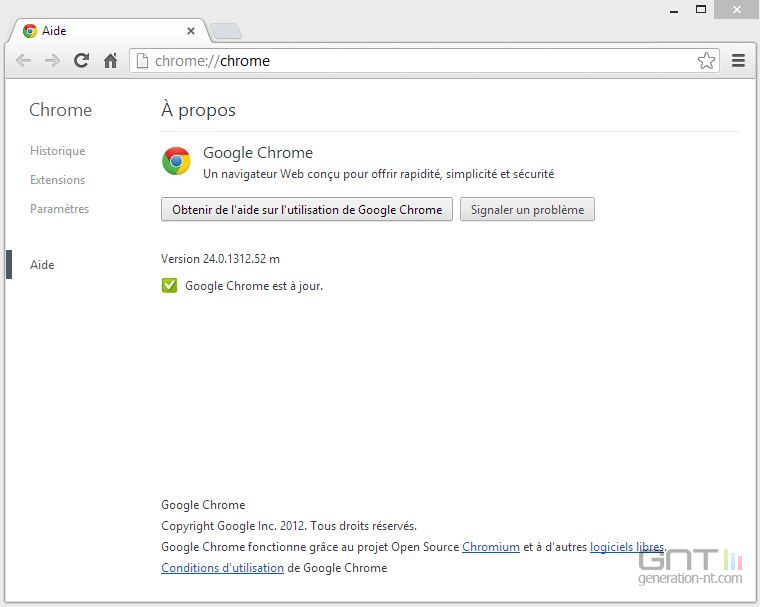Select Aide in the sidebar
Image resolution: width=760 pixels, height=607 pixels.
click(x=42, y=265)
